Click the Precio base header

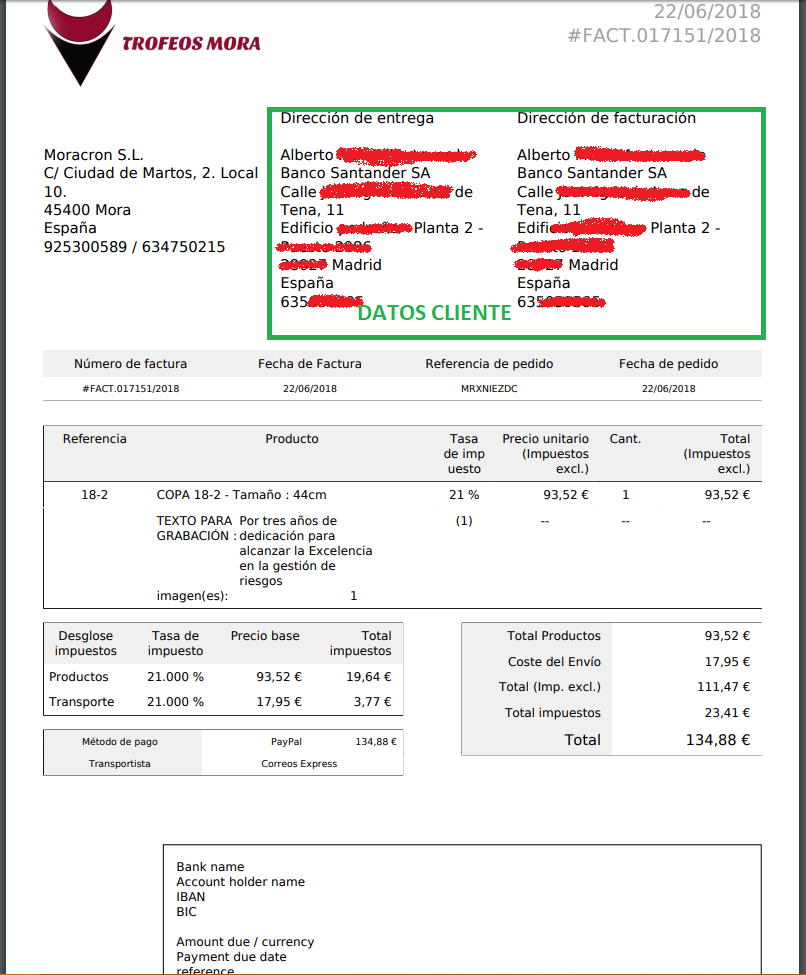coord(265,636)
